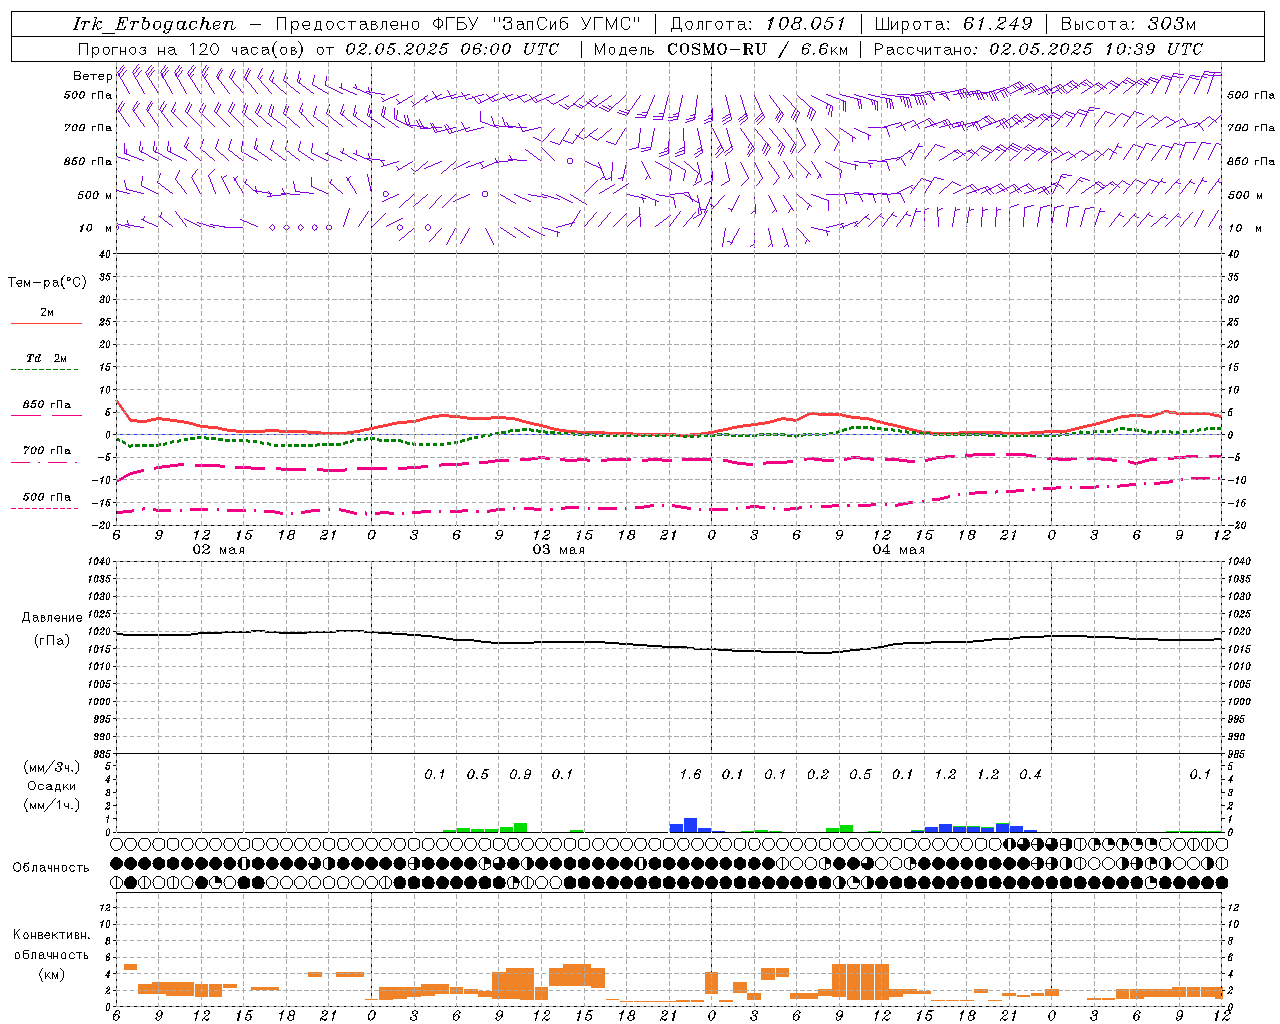1280x1024 pixels.
Task: Click the tallest blue precipitation bar under 1.6
Action: coord(690,825)
